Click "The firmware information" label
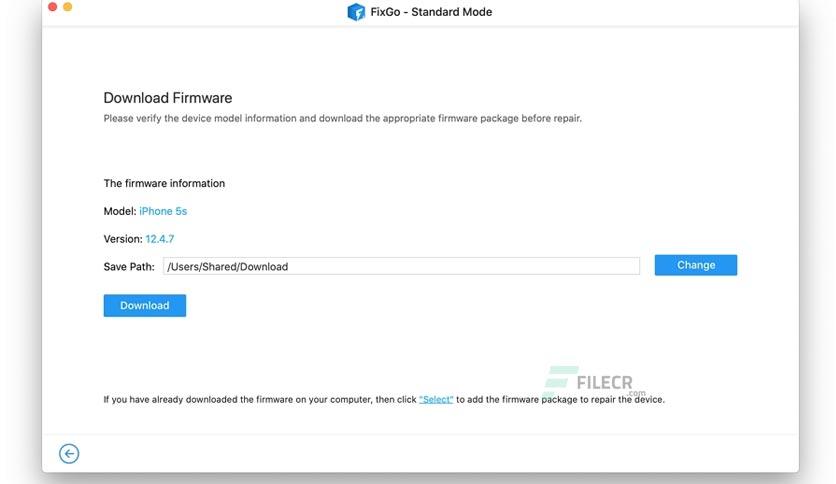This screenshot has width=836, height=484. [164, 183]
